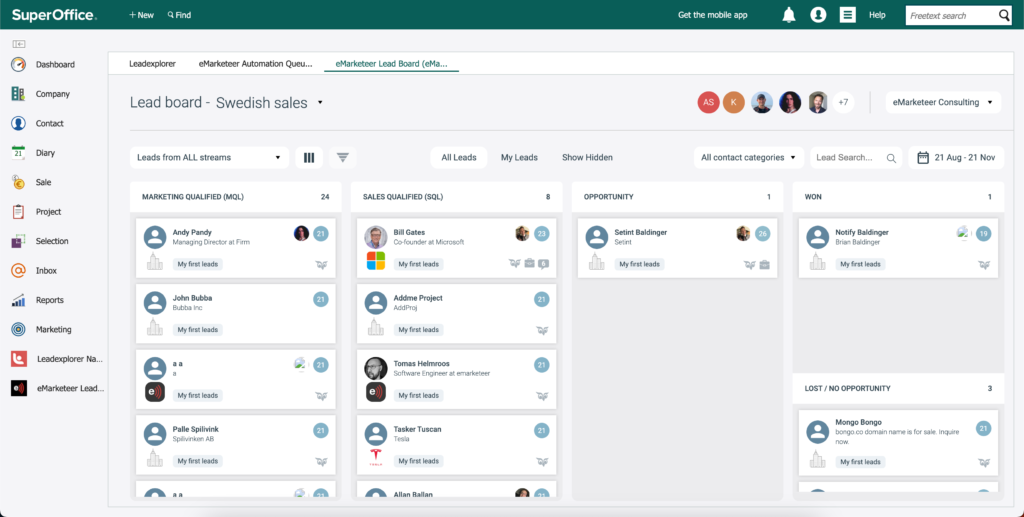Select the K team member avatar
Viewport: 1024px width, 517px height.
coord(734,102)
